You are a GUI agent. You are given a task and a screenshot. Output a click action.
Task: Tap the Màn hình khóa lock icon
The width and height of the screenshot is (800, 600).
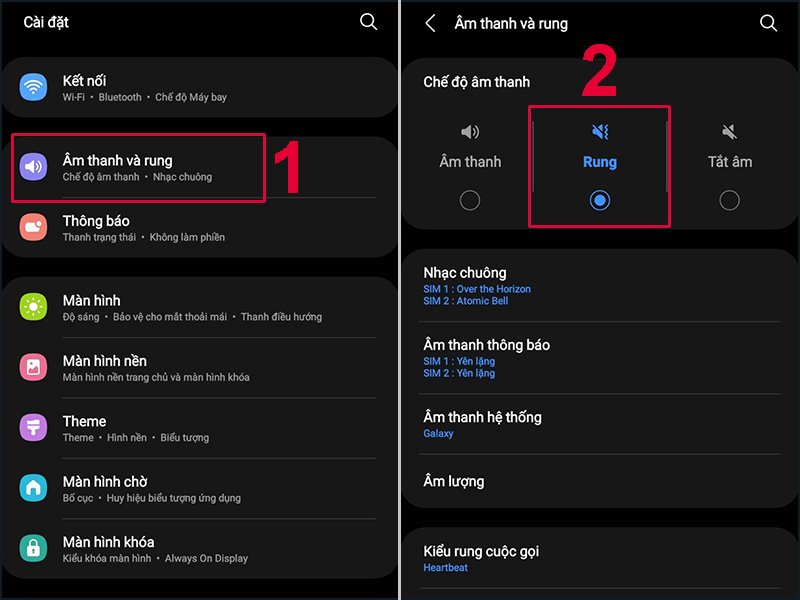(x=34, y=548)
